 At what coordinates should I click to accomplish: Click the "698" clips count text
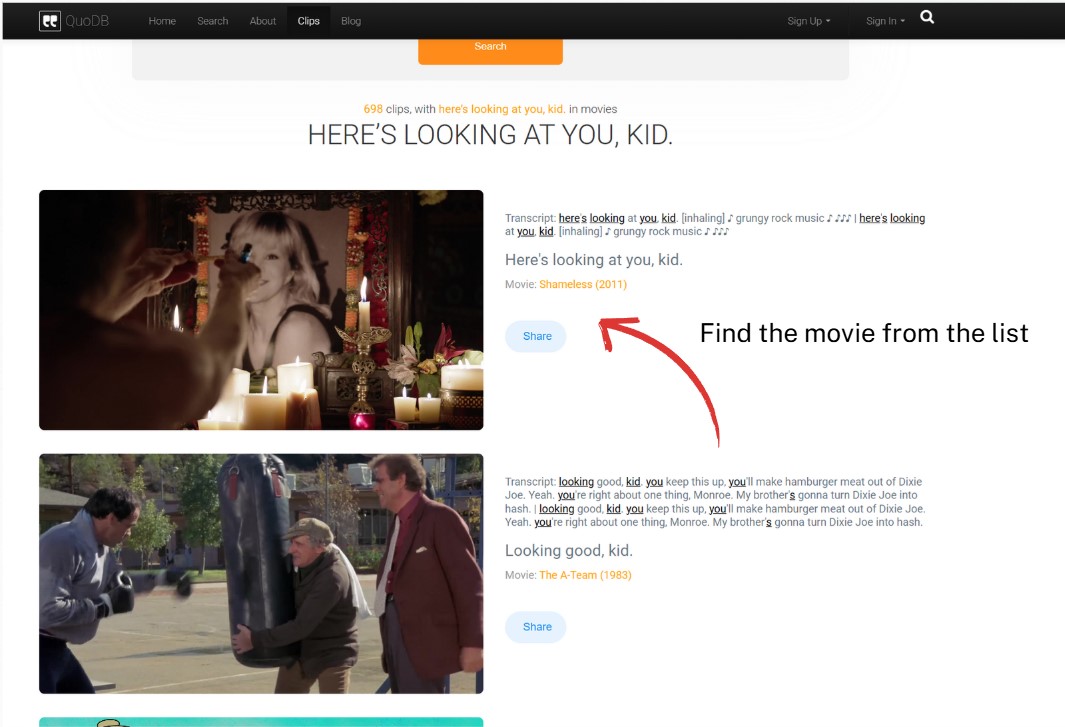pos(373,109)
